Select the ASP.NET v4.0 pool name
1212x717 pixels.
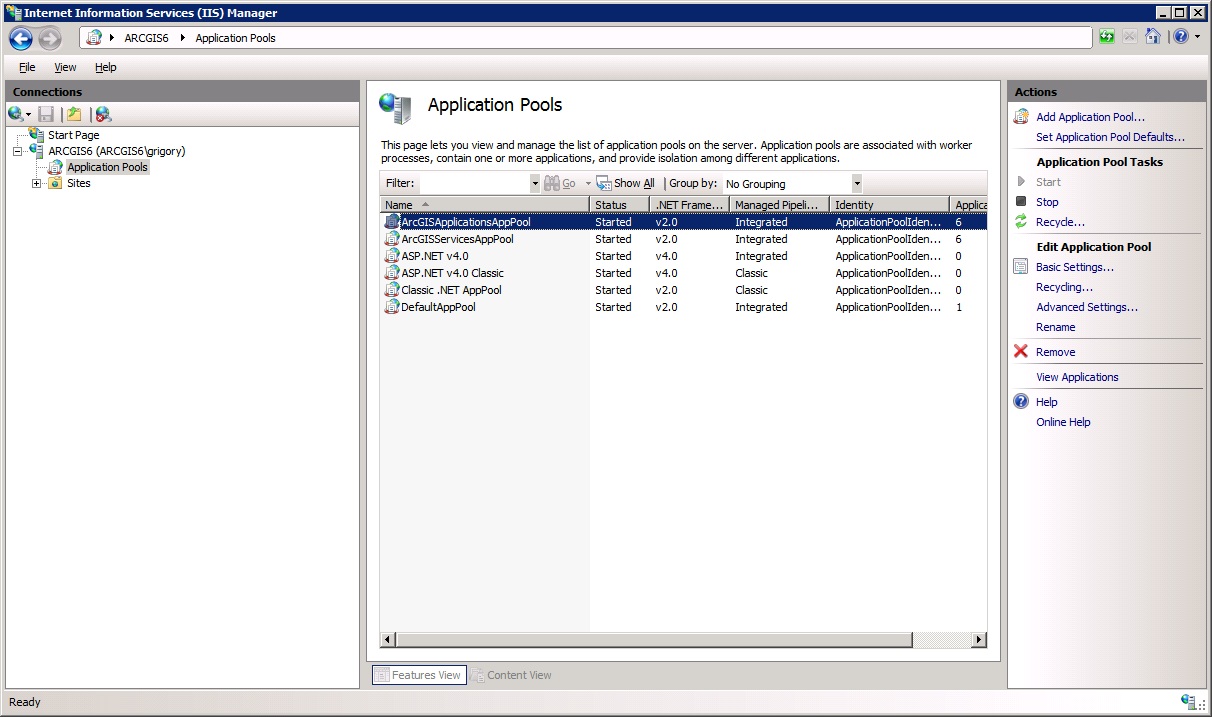click(434, 256)
